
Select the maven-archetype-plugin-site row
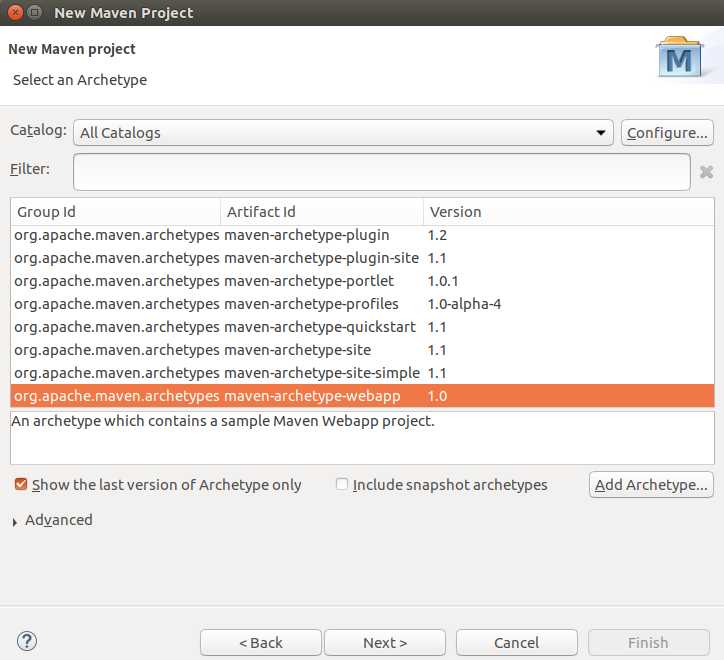[x=362, y=258]
